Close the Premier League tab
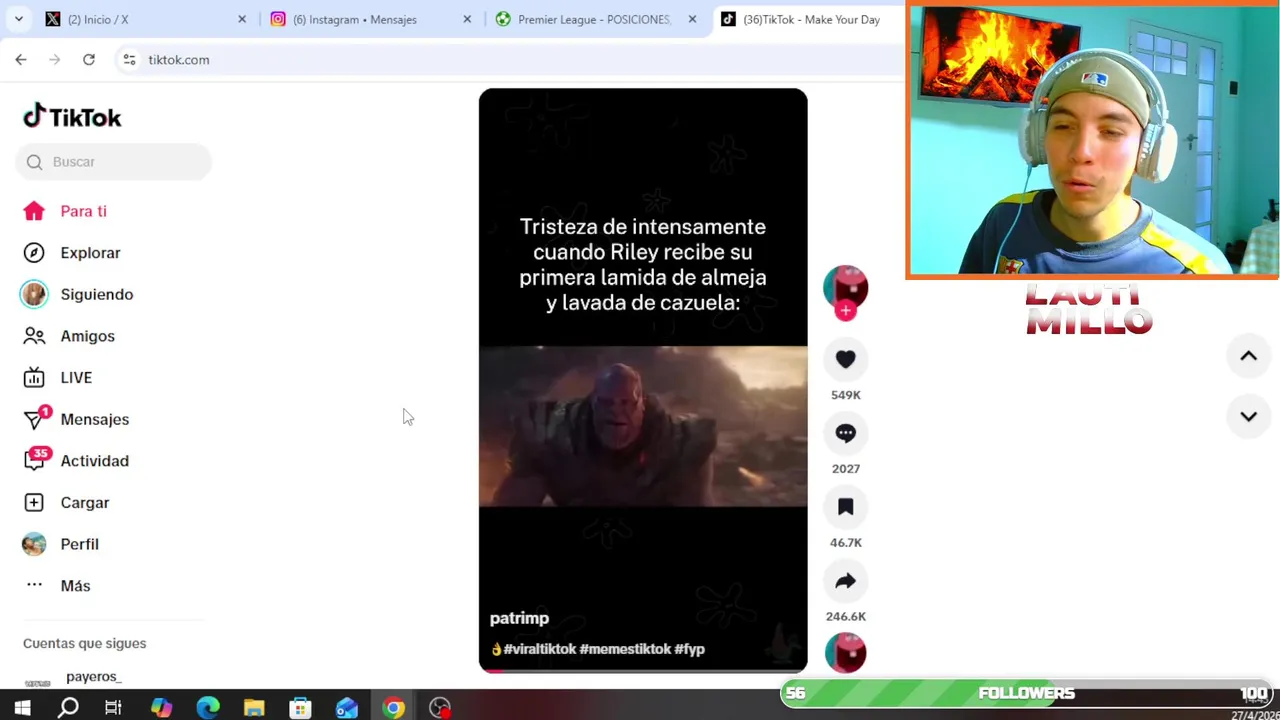 coord(692,19)
